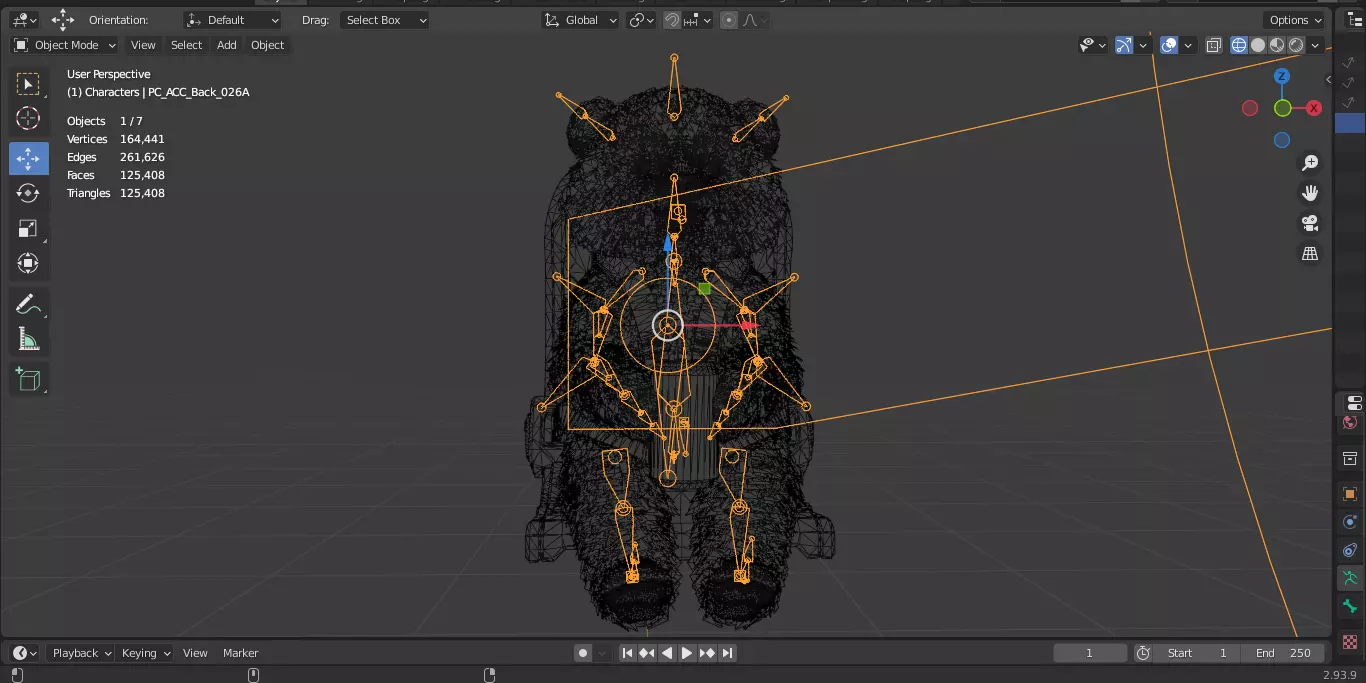
Task: Select the Annotate tool
Action: click(x=29, y=305)
